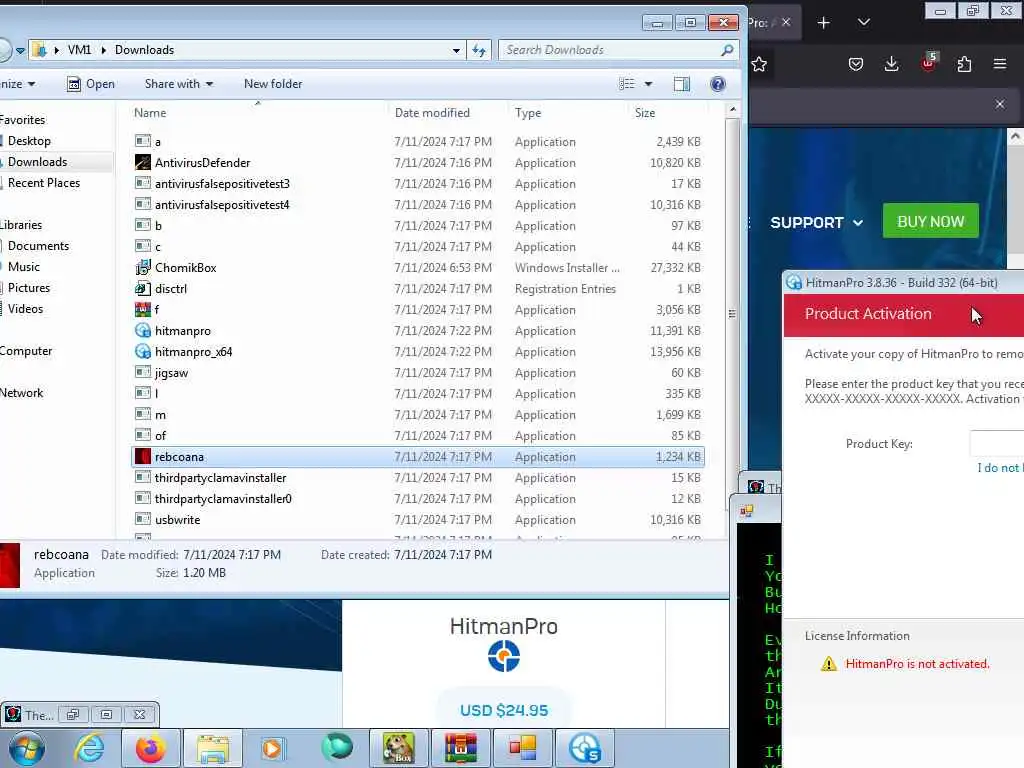Open the Documents library

pyautogui.click(x=38, y=246)
